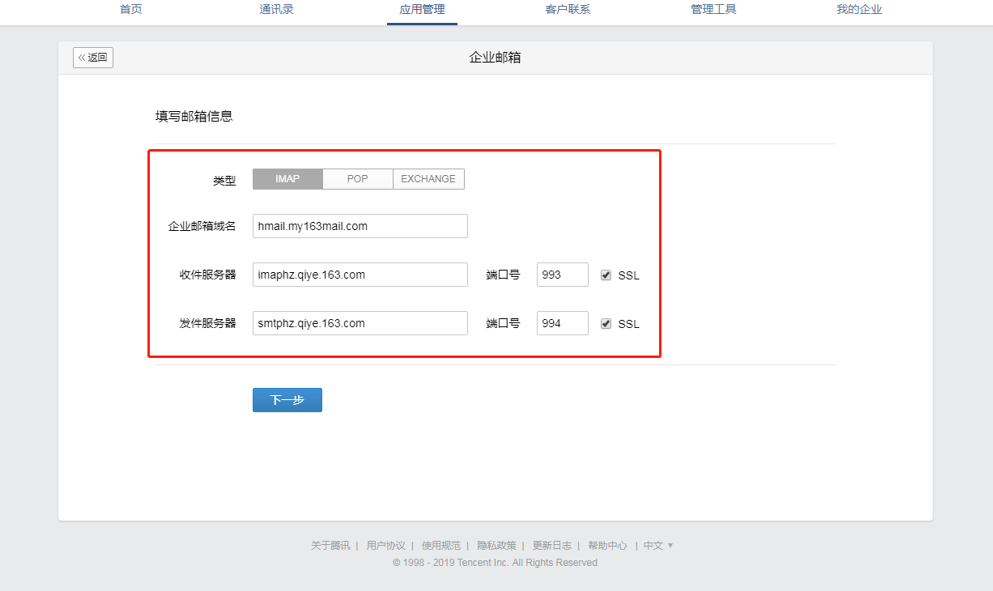Go to the 客户联系 tab
This screenshot has height=591, width=993.
pos(567,10)
